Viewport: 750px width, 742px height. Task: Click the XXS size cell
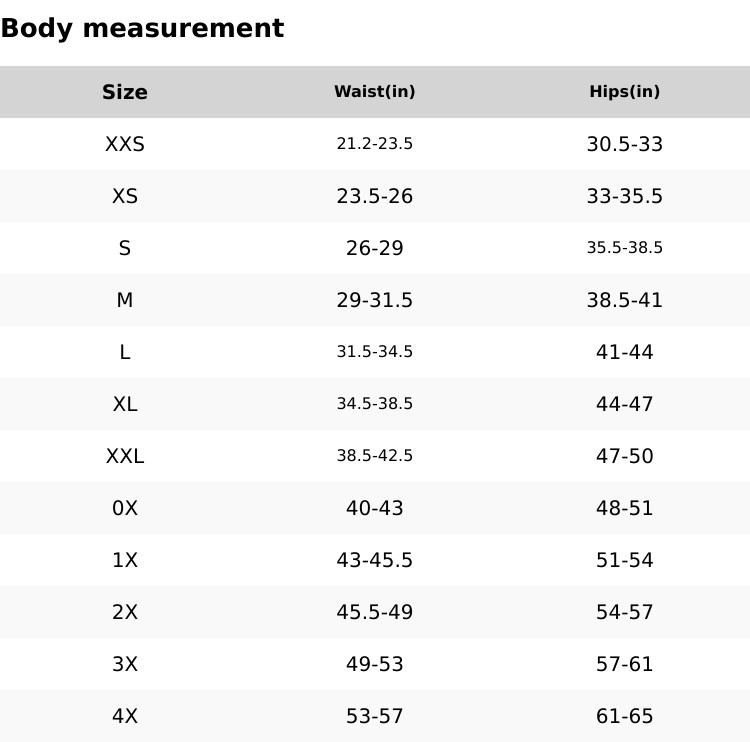coord(125,144)
